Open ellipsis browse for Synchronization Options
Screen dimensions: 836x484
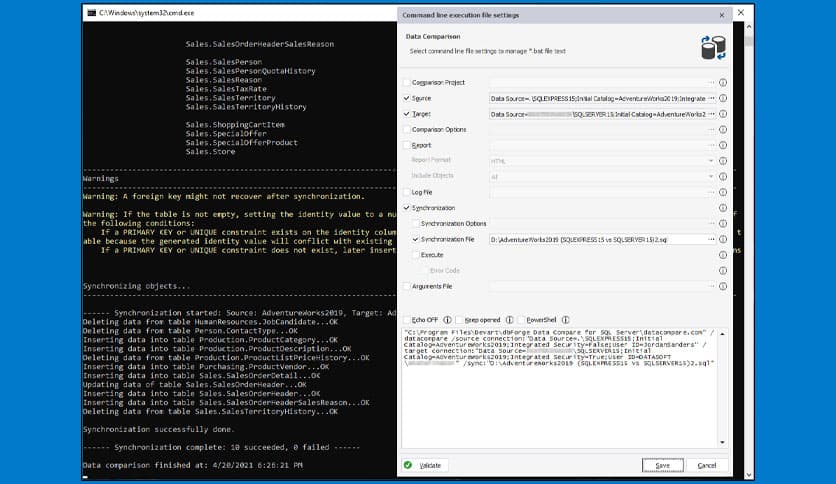click(711, 223)
